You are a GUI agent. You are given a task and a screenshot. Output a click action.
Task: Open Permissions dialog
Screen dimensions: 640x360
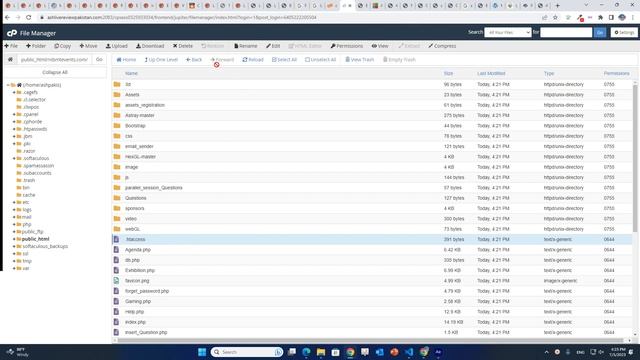347,46
